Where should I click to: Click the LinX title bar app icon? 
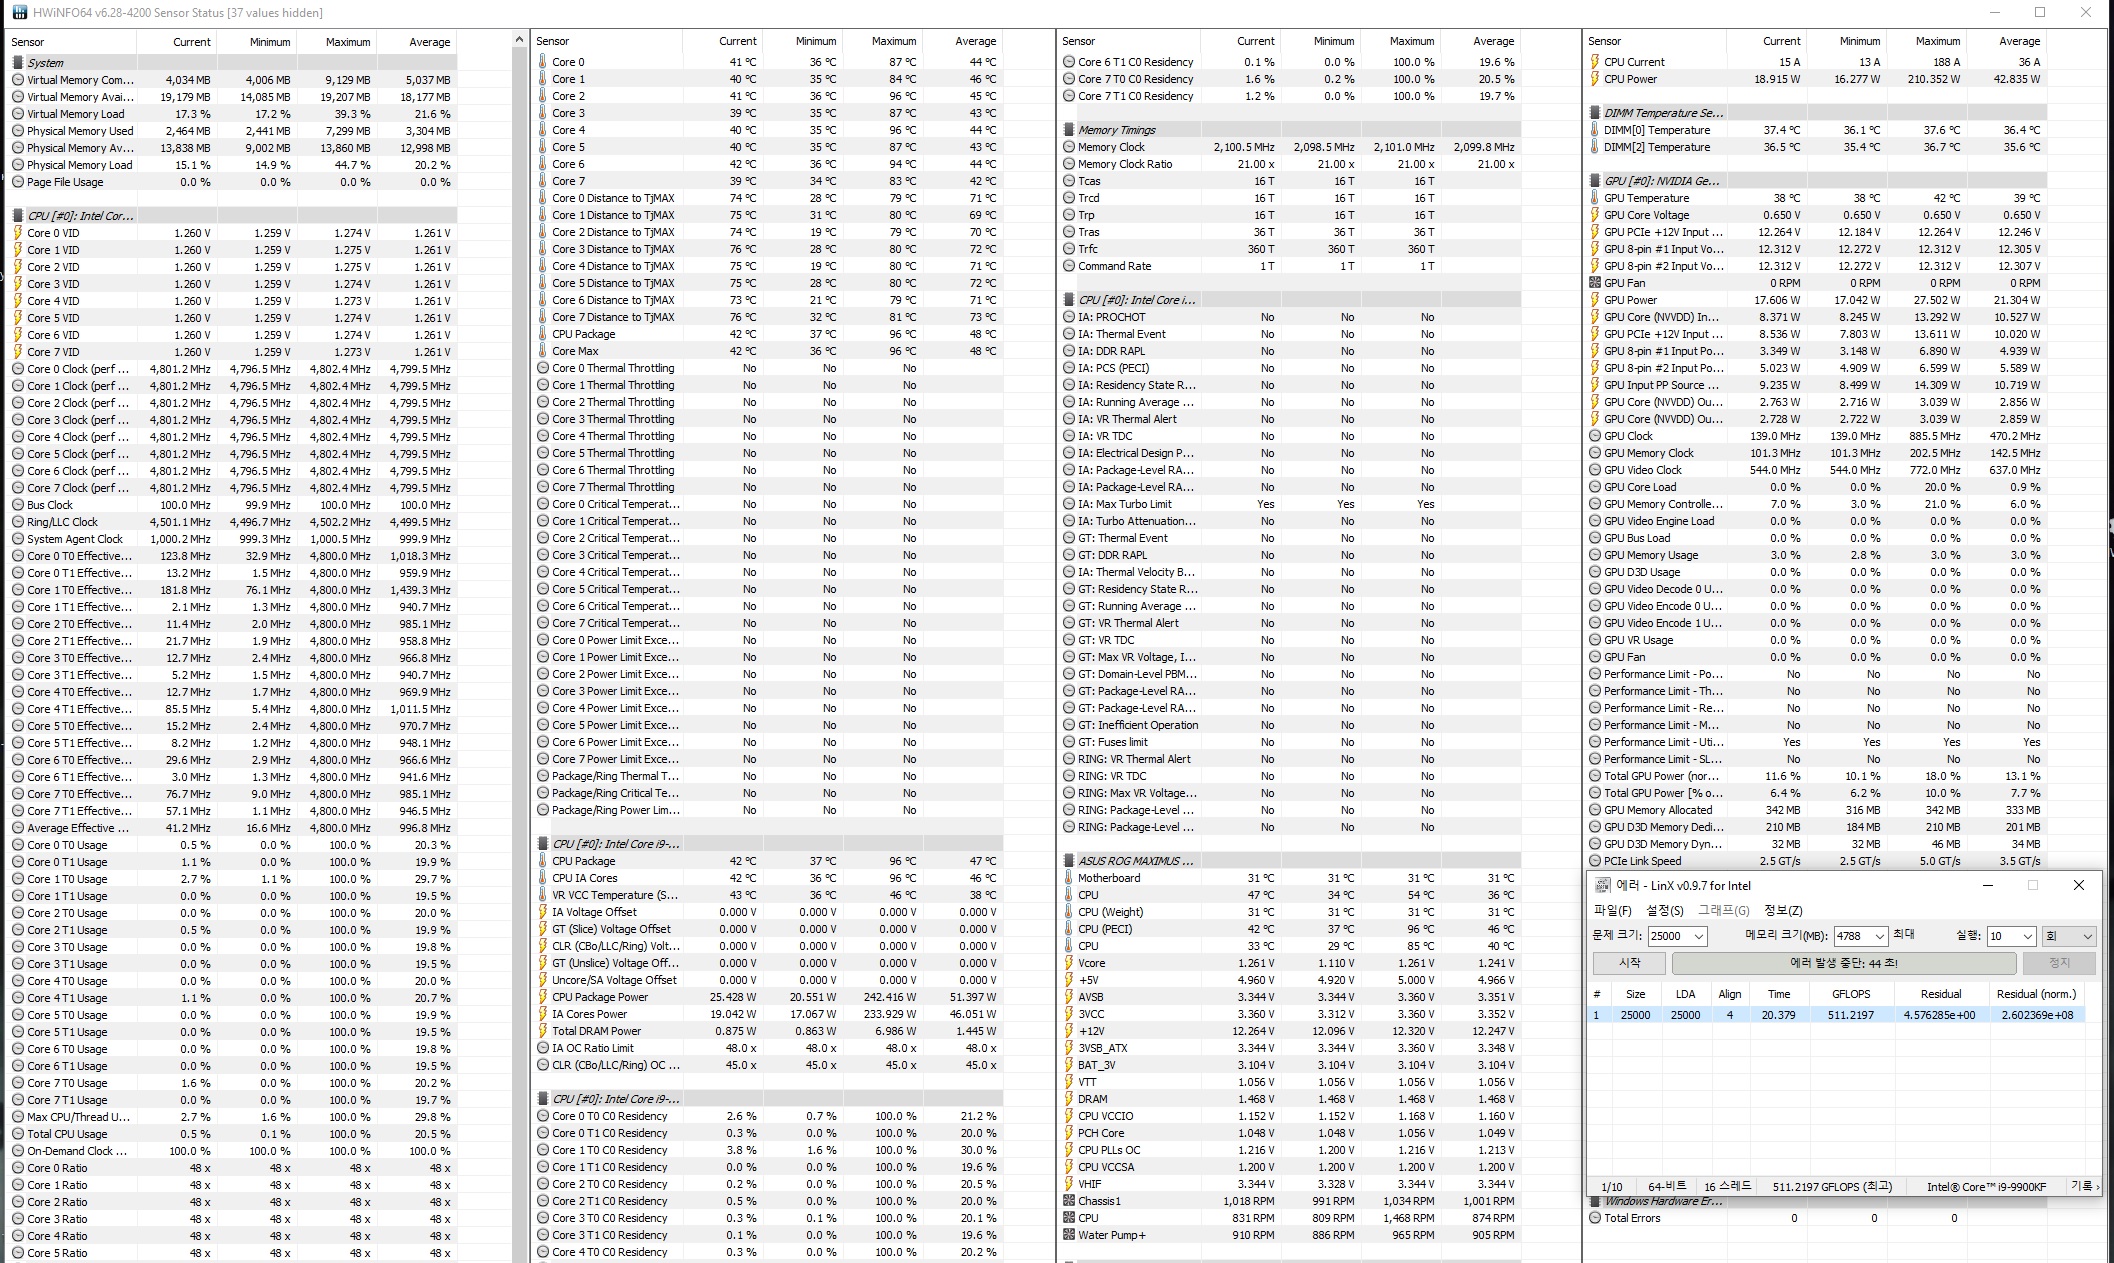[1602, 885]
